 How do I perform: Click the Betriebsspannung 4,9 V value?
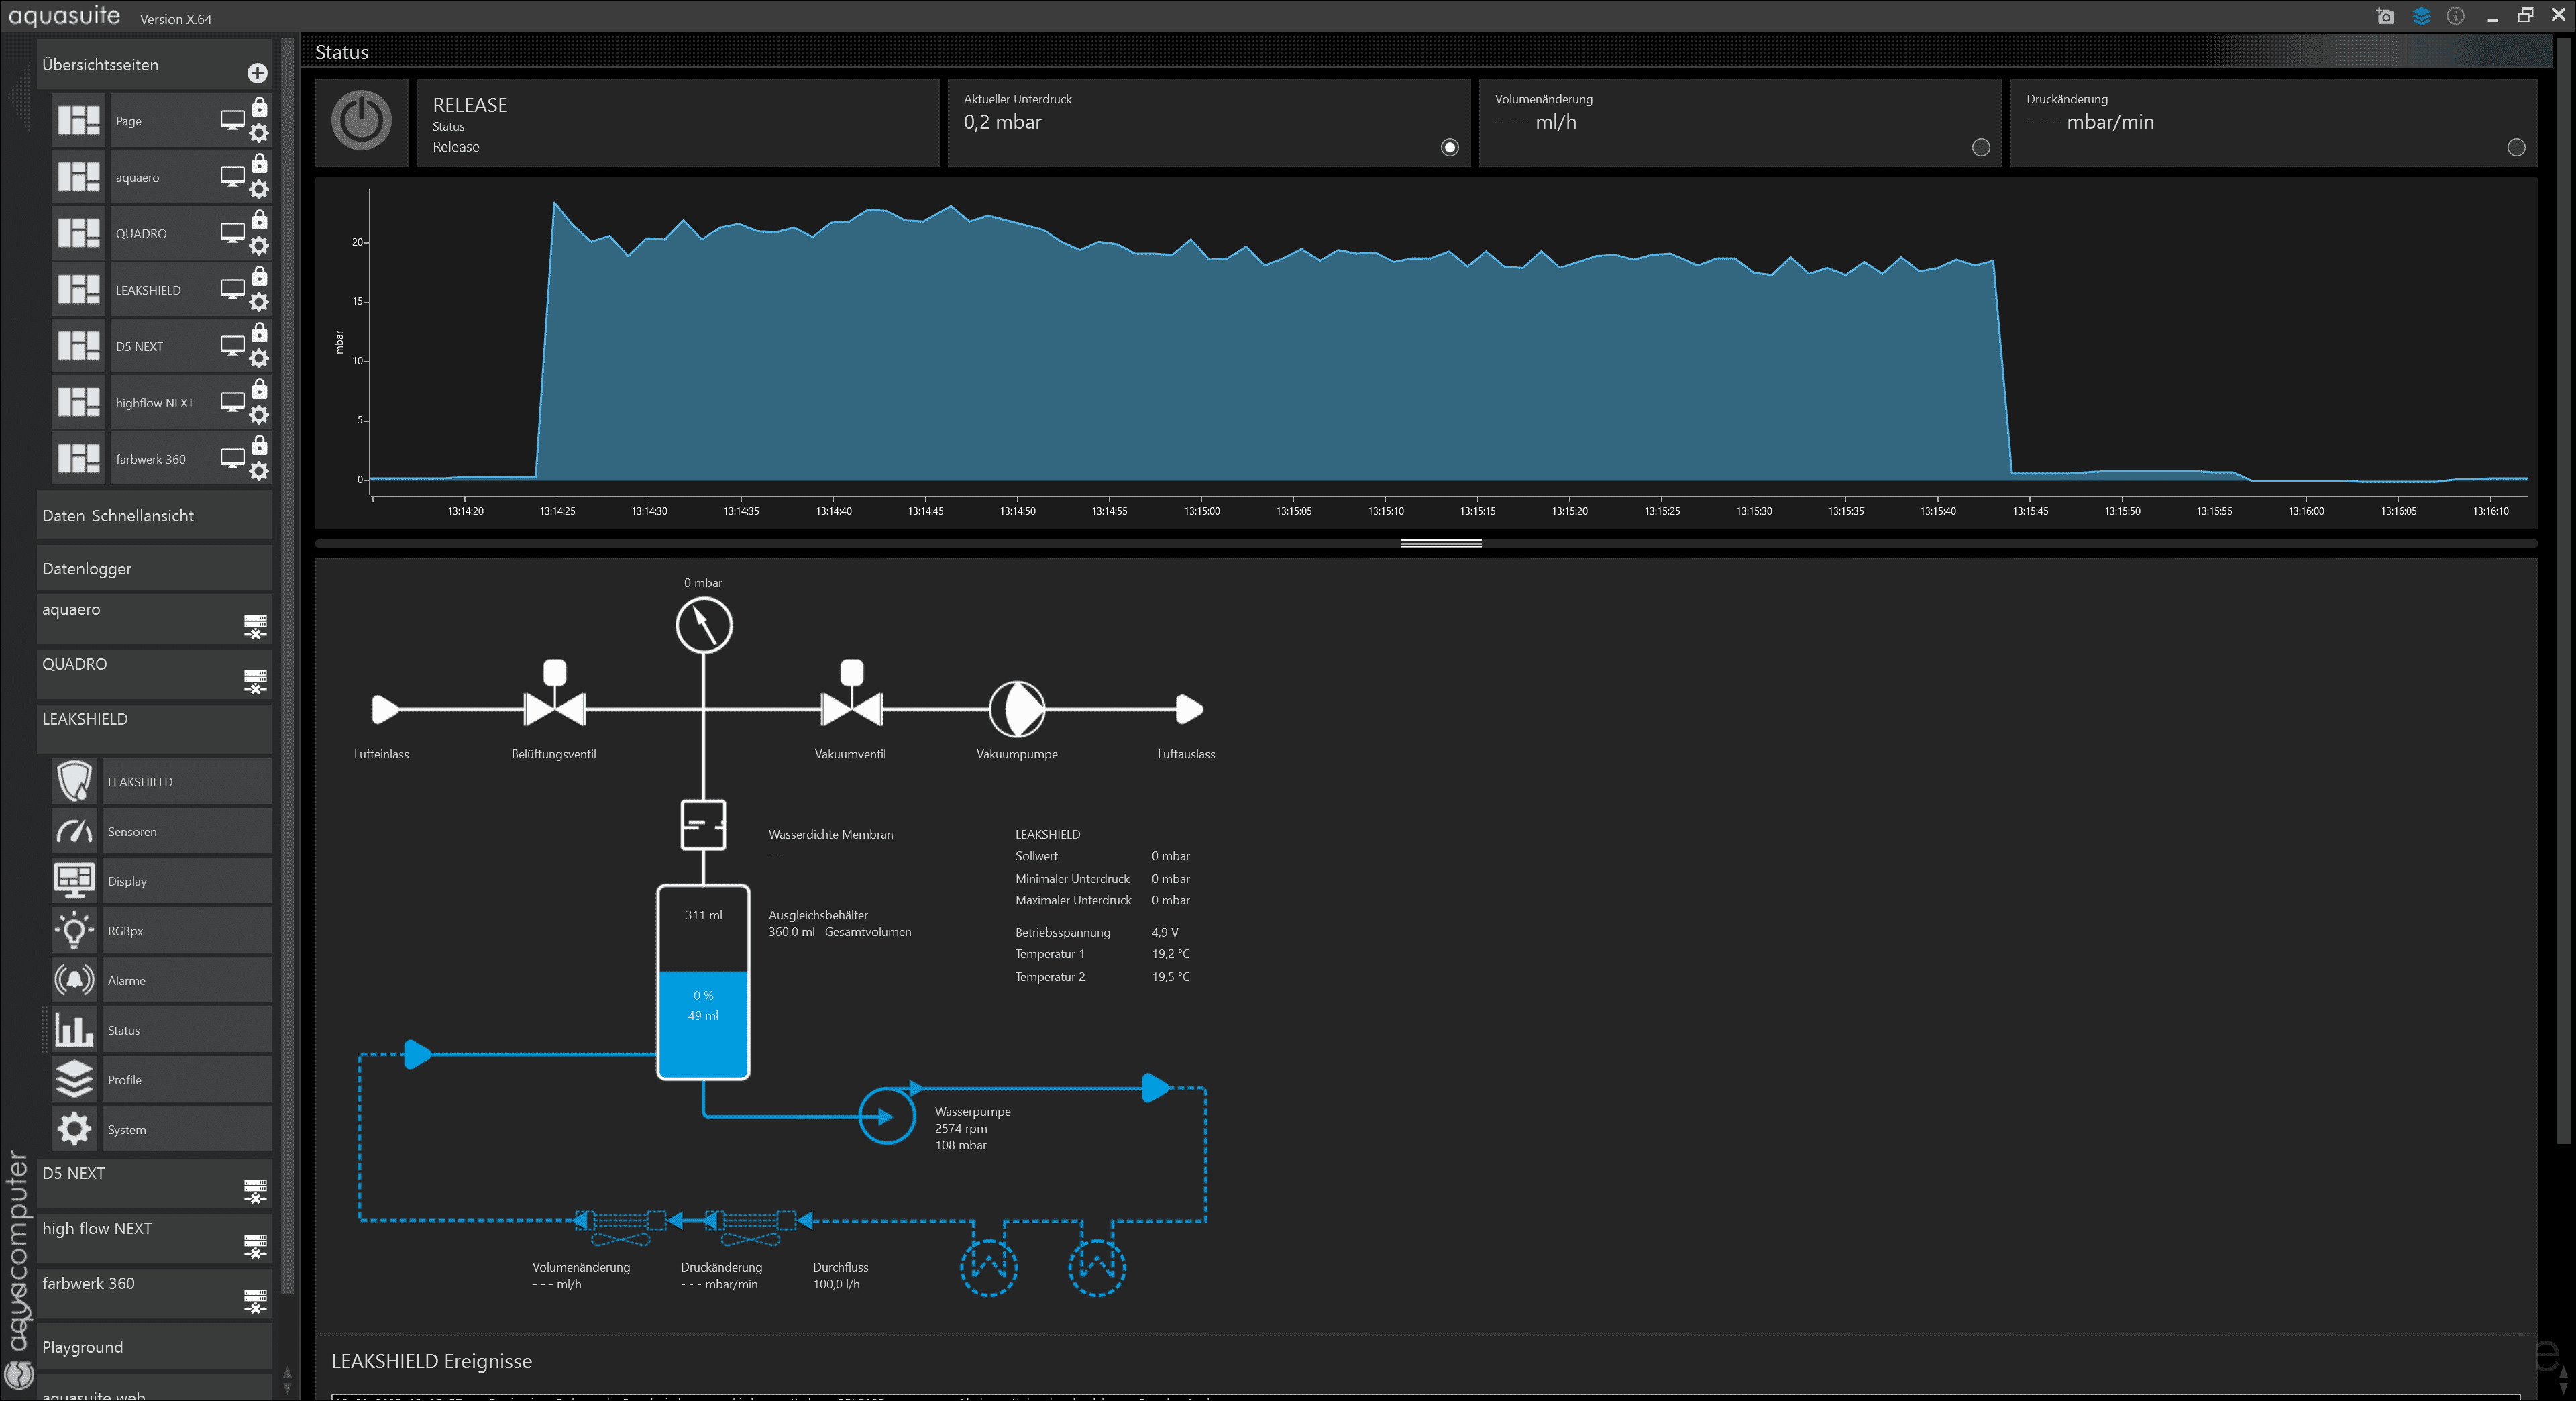tap(1165, 932)
